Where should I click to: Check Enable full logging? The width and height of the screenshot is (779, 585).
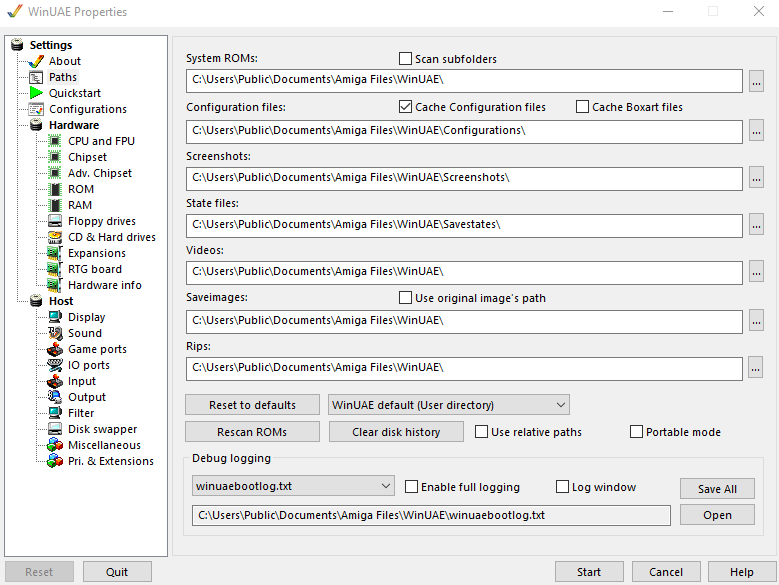point(411,487)
